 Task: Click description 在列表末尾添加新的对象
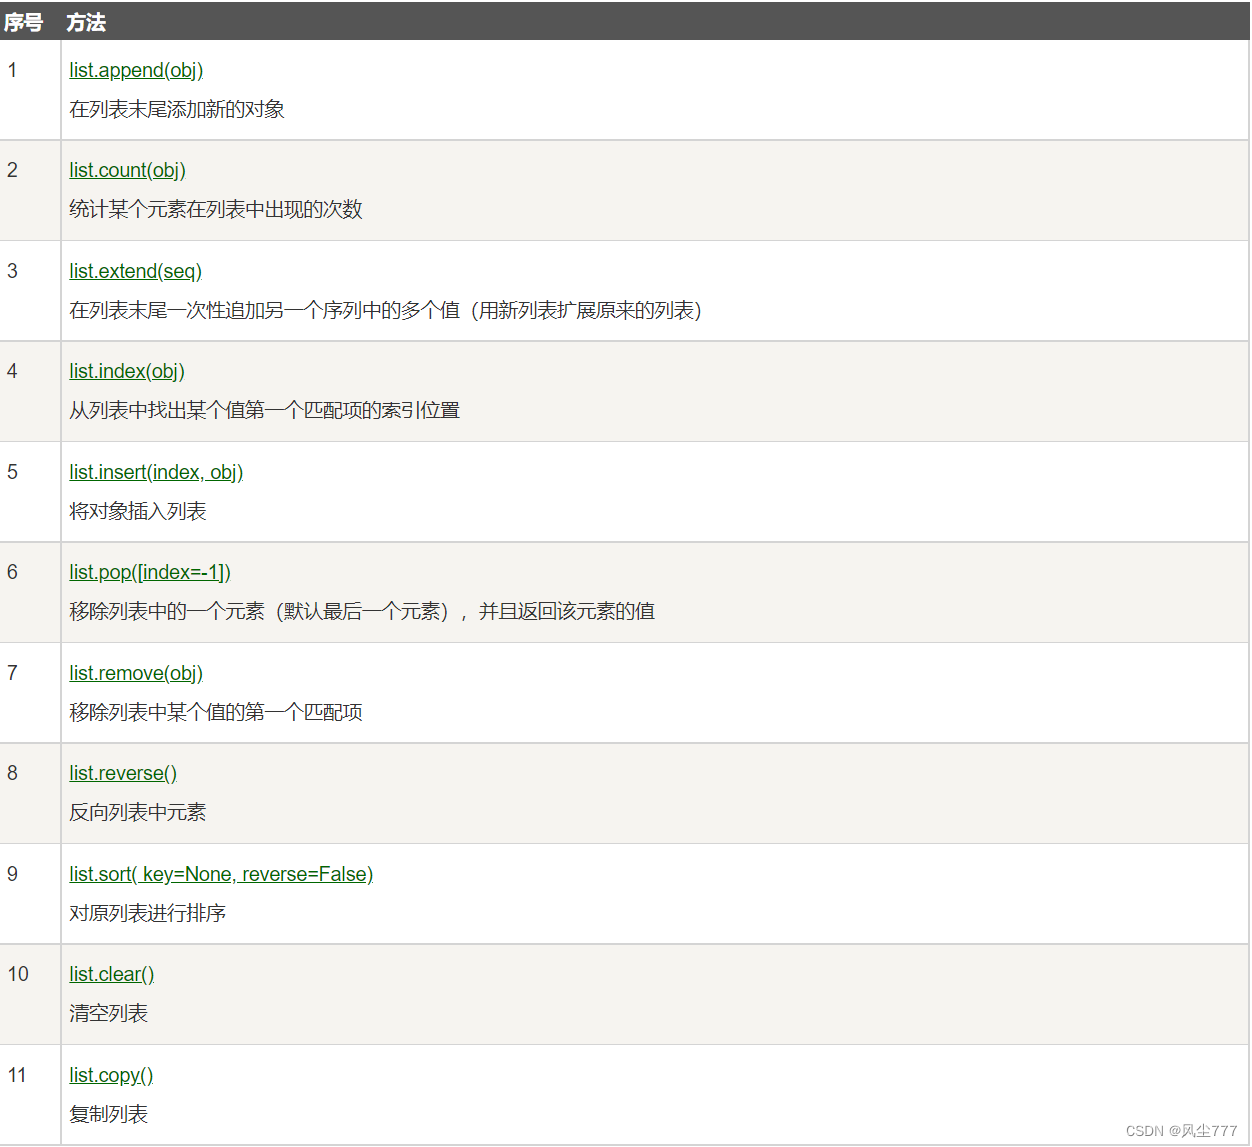pyautogui.click(x=177, y=109)
